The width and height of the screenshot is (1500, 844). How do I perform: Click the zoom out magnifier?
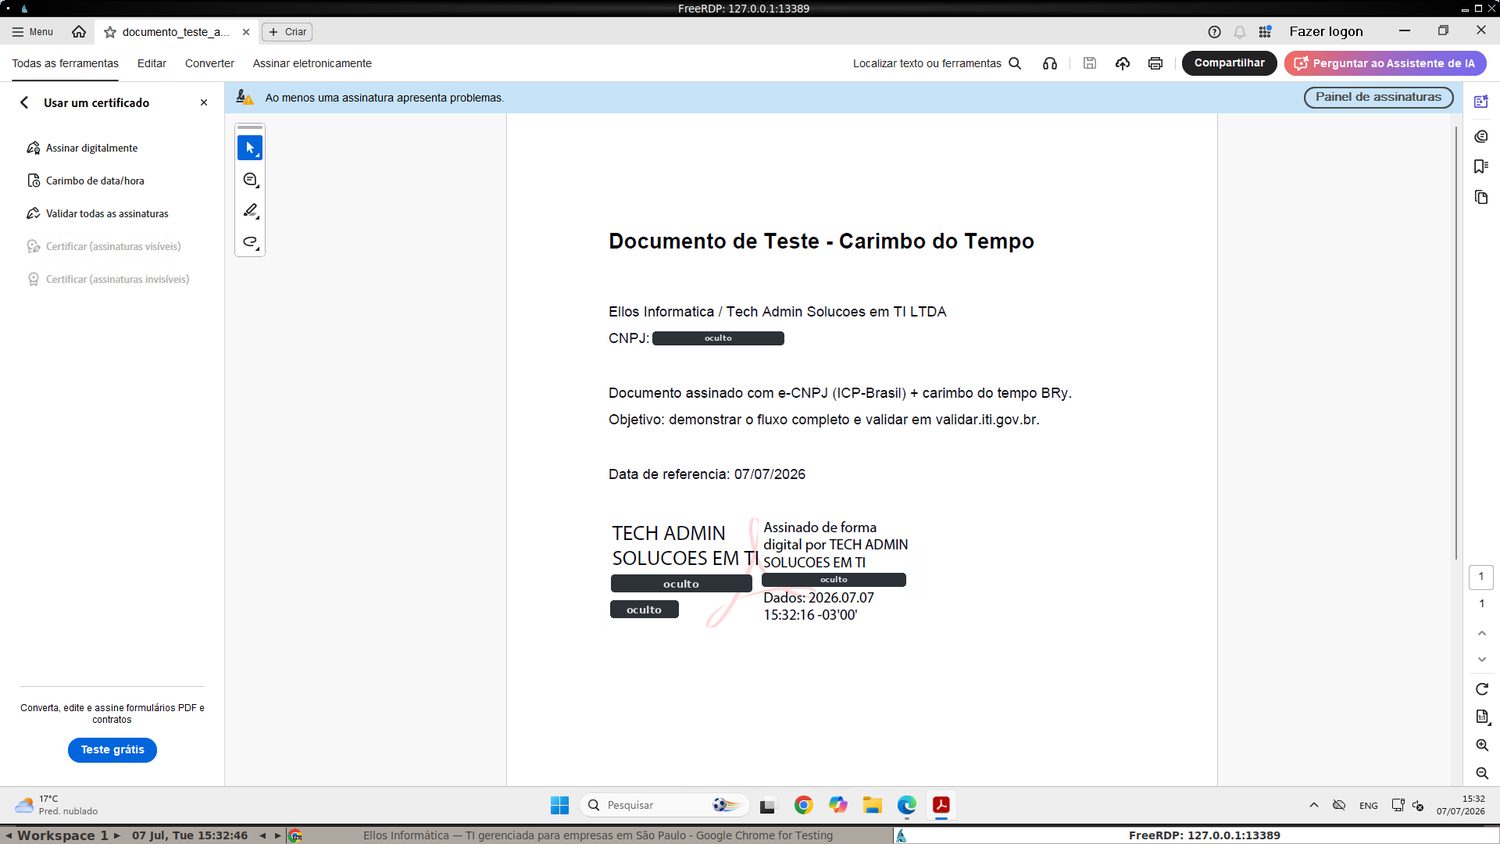(1482, 774)
